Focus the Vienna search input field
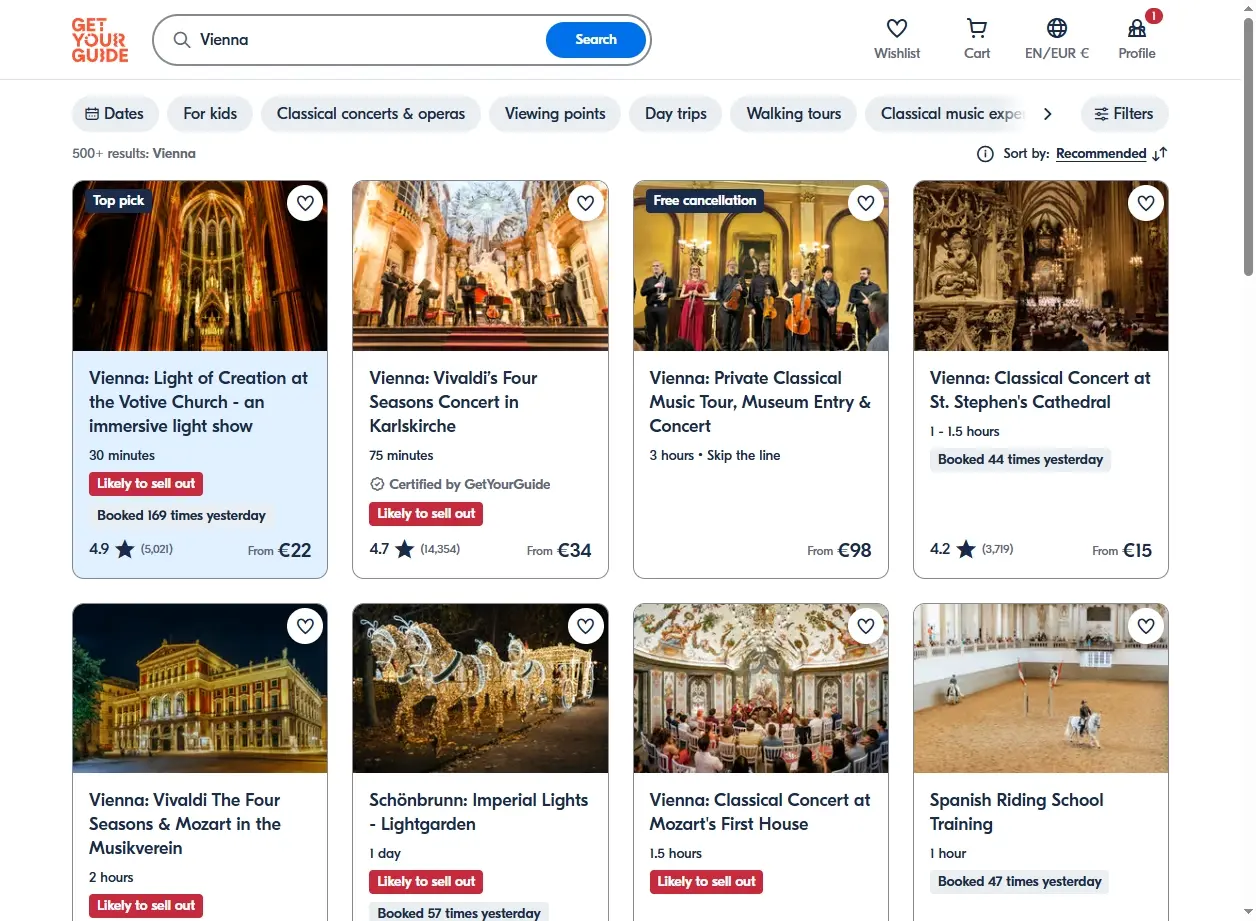This screenshot has width=1256, height=921. 370,40
